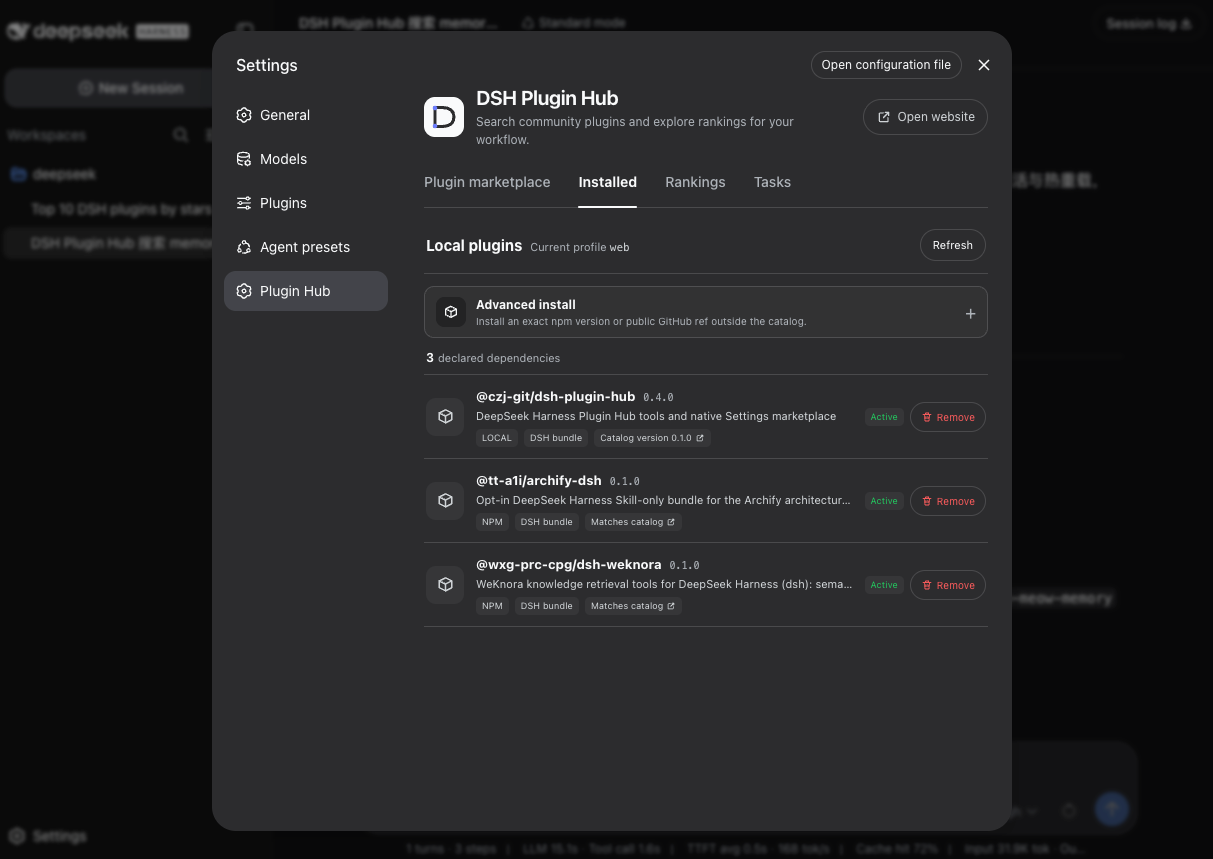Screen dimensions: 1213x859
Task: Remove the archify-dsh plugin
Action: point(948,501)
